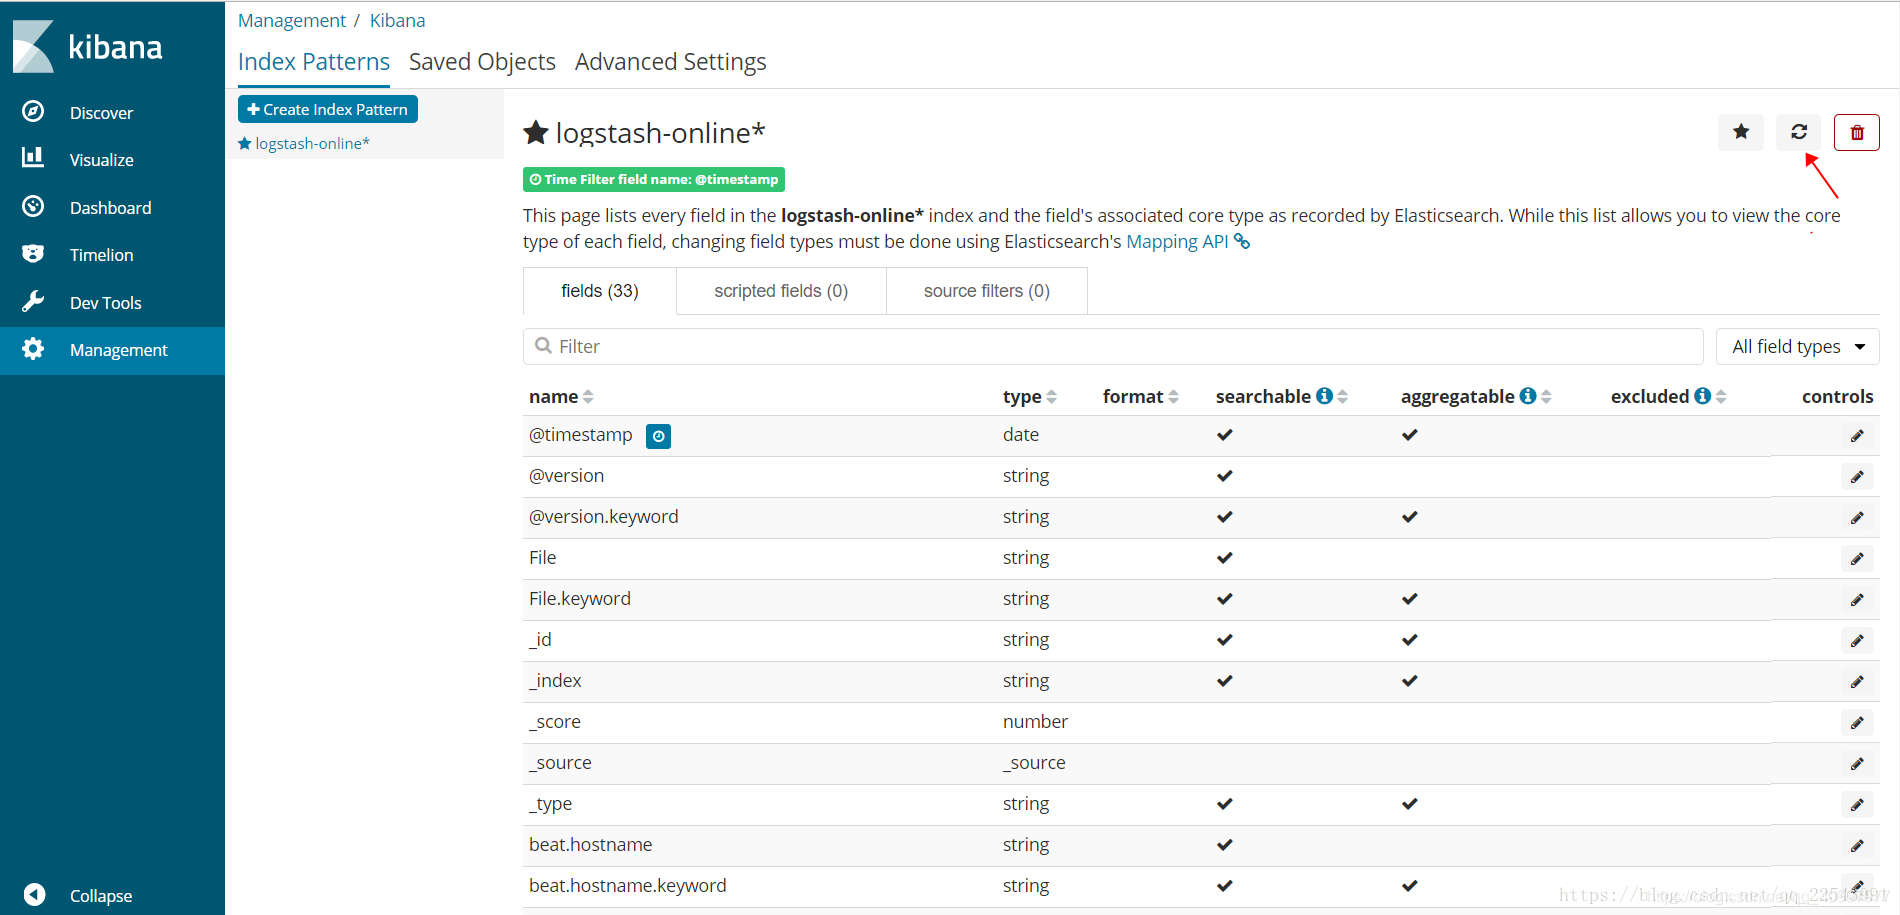This screenshot has width=1900, height=915.
Task: Switch to scripted fields (0) tab
Action: 781,291
